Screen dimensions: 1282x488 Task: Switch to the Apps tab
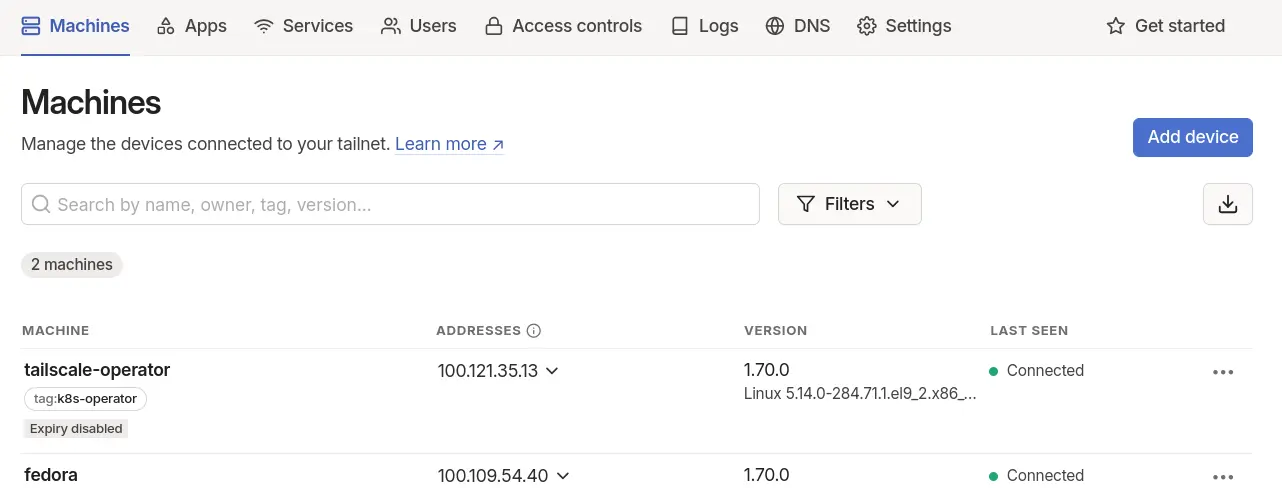pos(192,26)
